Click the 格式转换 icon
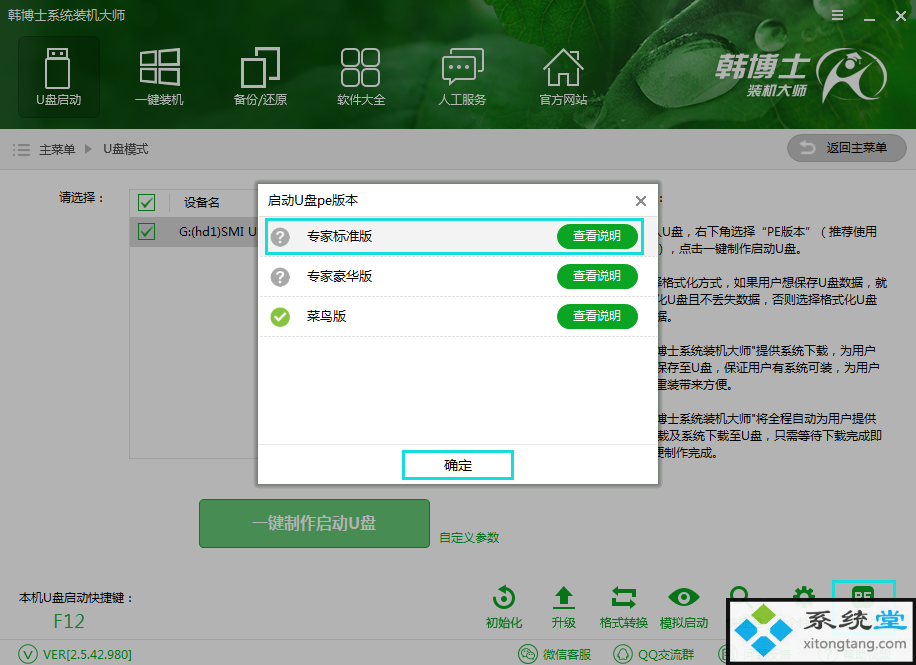This screenshot has height=665, width=916. coord(623,607)
